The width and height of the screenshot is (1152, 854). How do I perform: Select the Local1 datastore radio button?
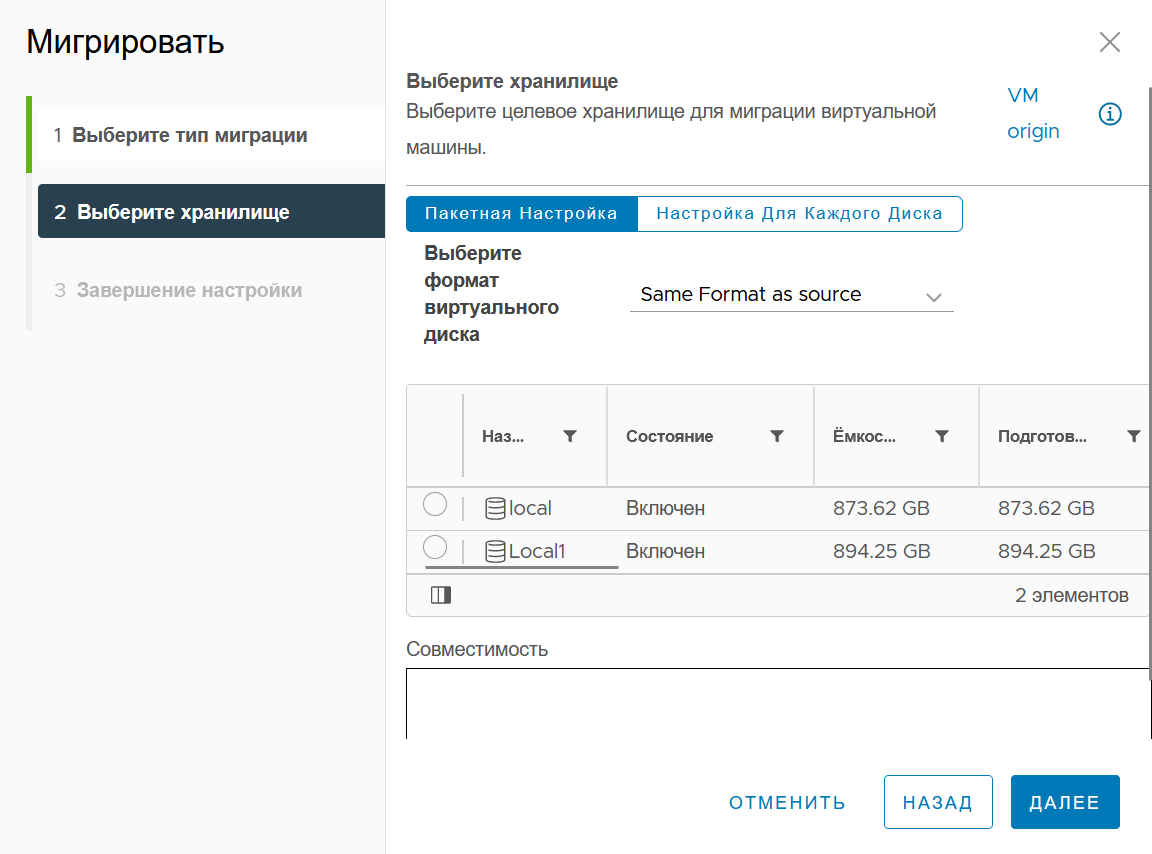point(435,547)
